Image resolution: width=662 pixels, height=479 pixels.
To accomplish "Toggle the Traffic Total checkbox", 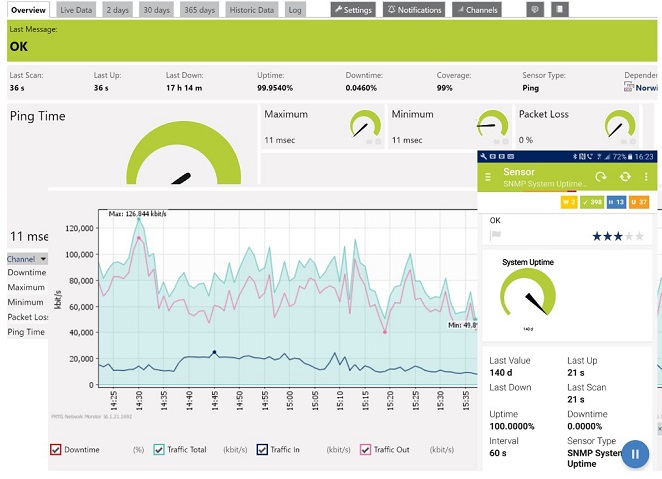I will click(159, 449).
